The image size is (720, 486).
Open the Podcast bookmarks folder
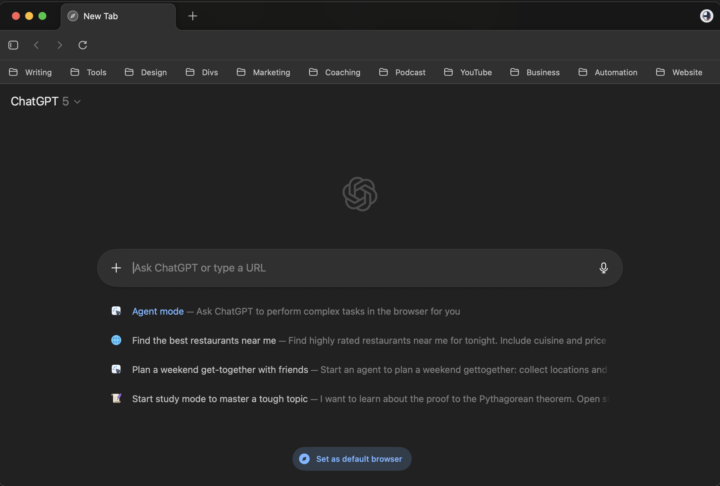pyautogui.click(x=402, y=72)
